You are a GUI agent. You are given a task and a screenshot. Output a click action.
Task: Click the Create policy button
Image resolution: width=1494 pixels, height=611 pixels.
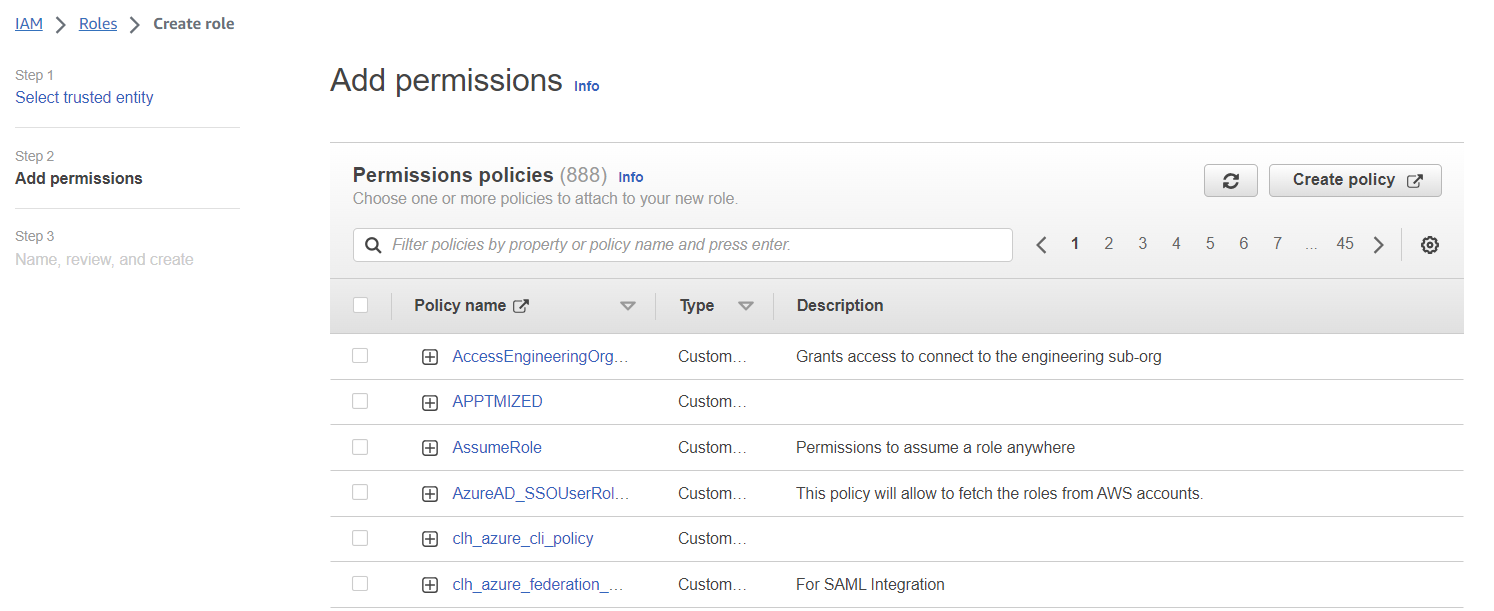(x=1354, y=181)
